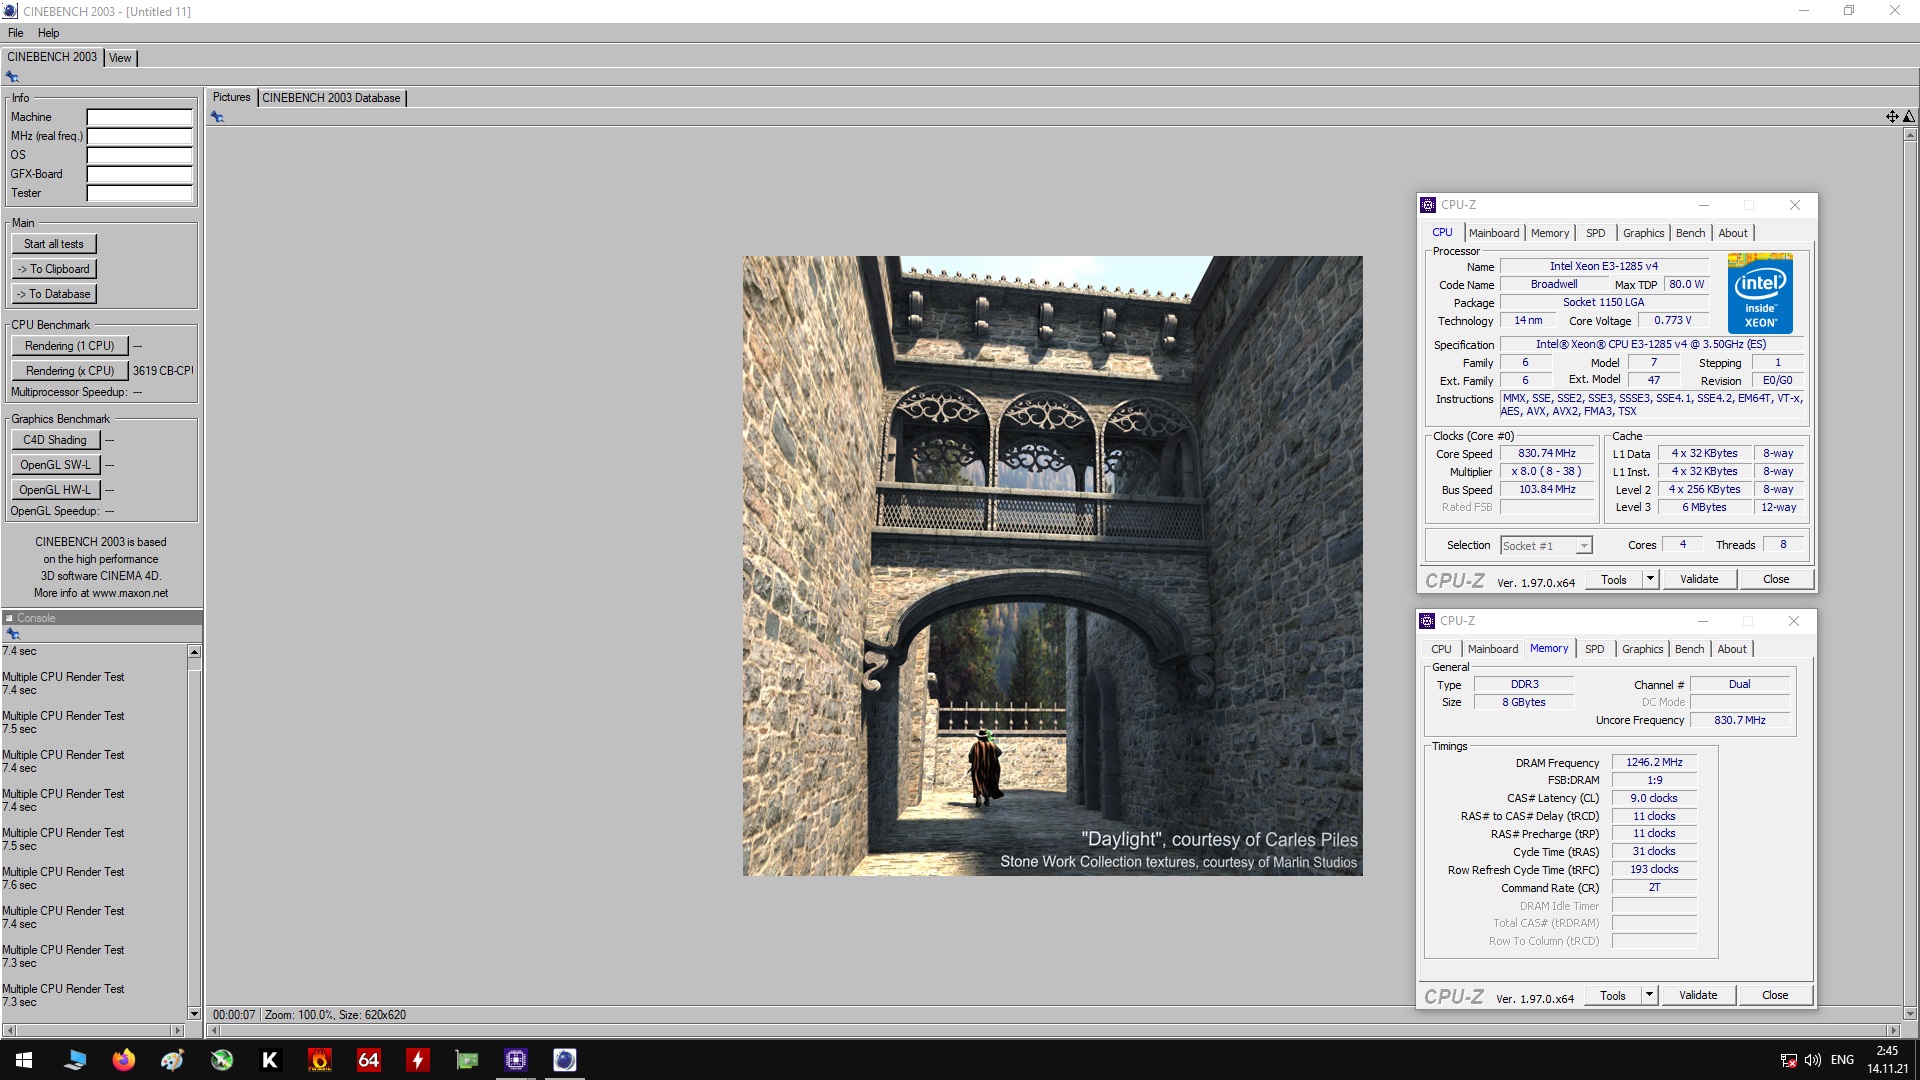Click the MHz (real freq.) input field

(139, 136)
